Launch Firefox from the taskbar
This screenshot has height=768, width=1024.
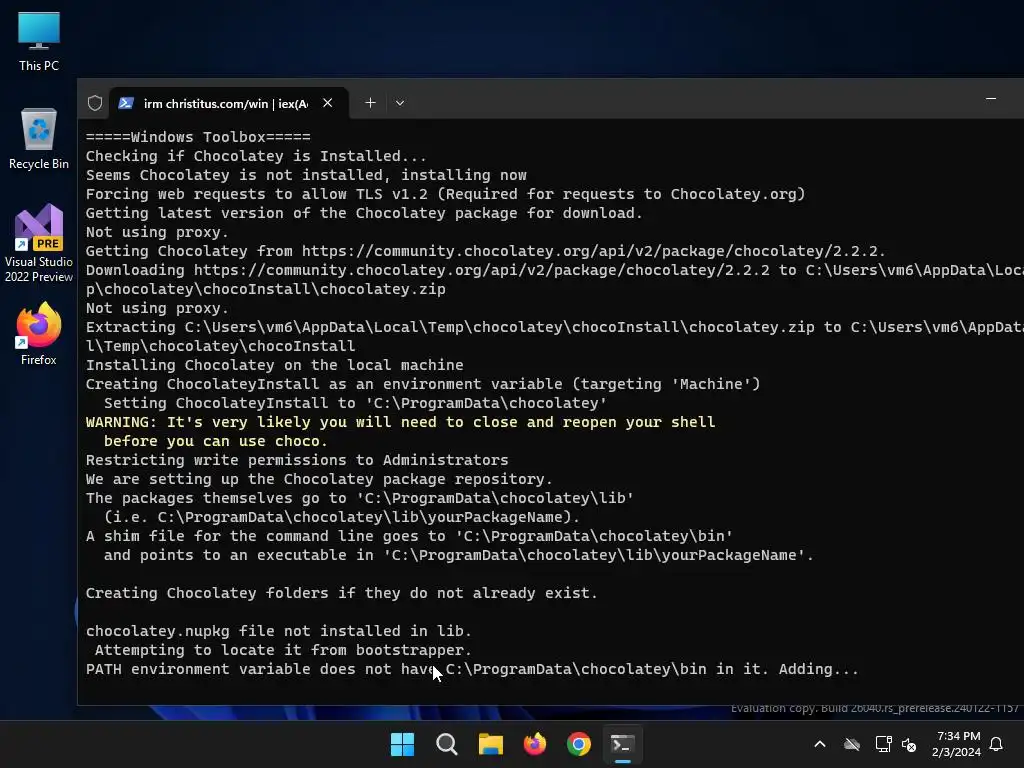(x=535, y=744)
